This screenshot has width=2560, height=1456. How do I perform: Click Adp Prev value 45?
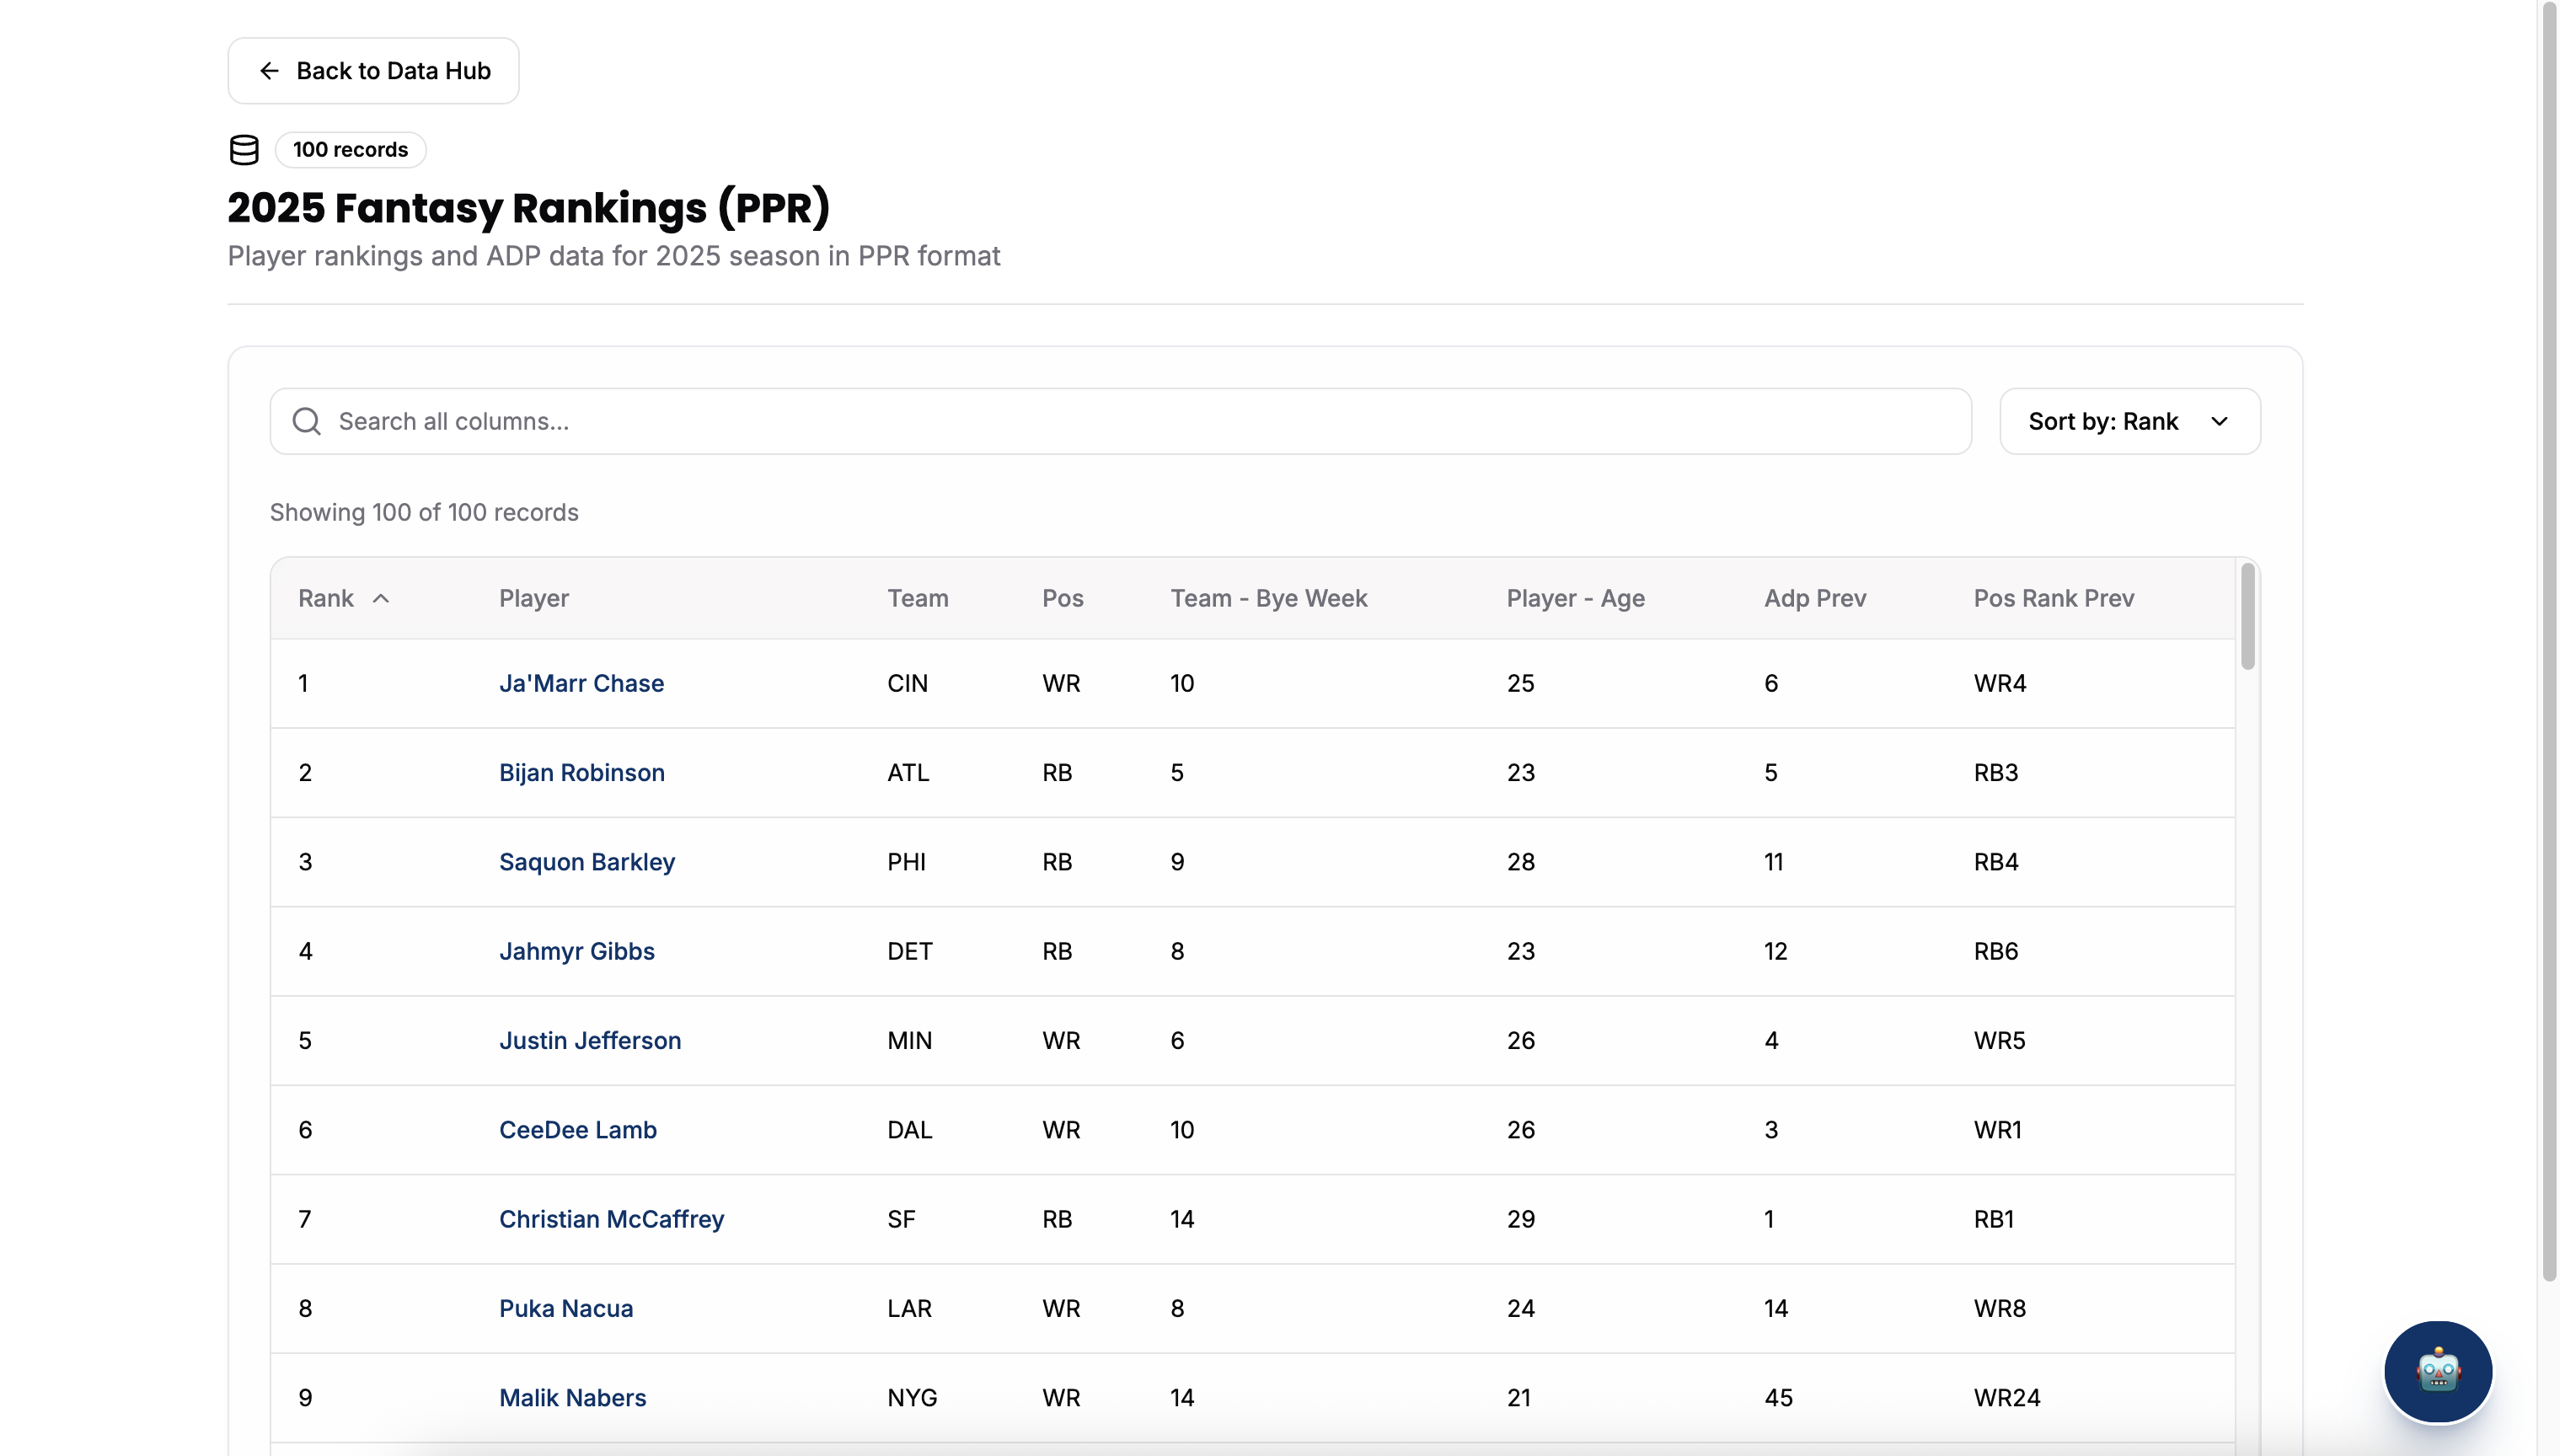(x=1779, y=1397)
